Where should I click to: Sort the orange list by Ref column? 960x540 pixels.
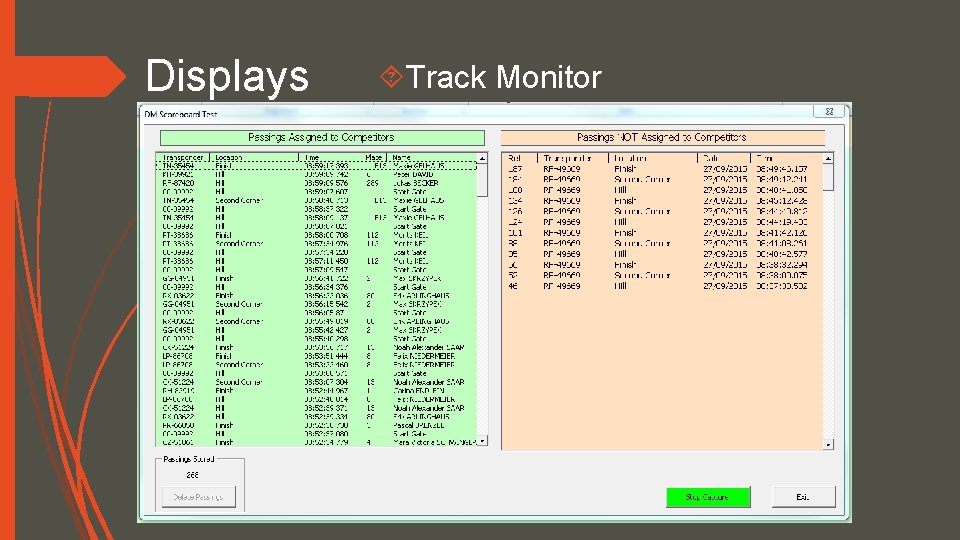[520, 158]
